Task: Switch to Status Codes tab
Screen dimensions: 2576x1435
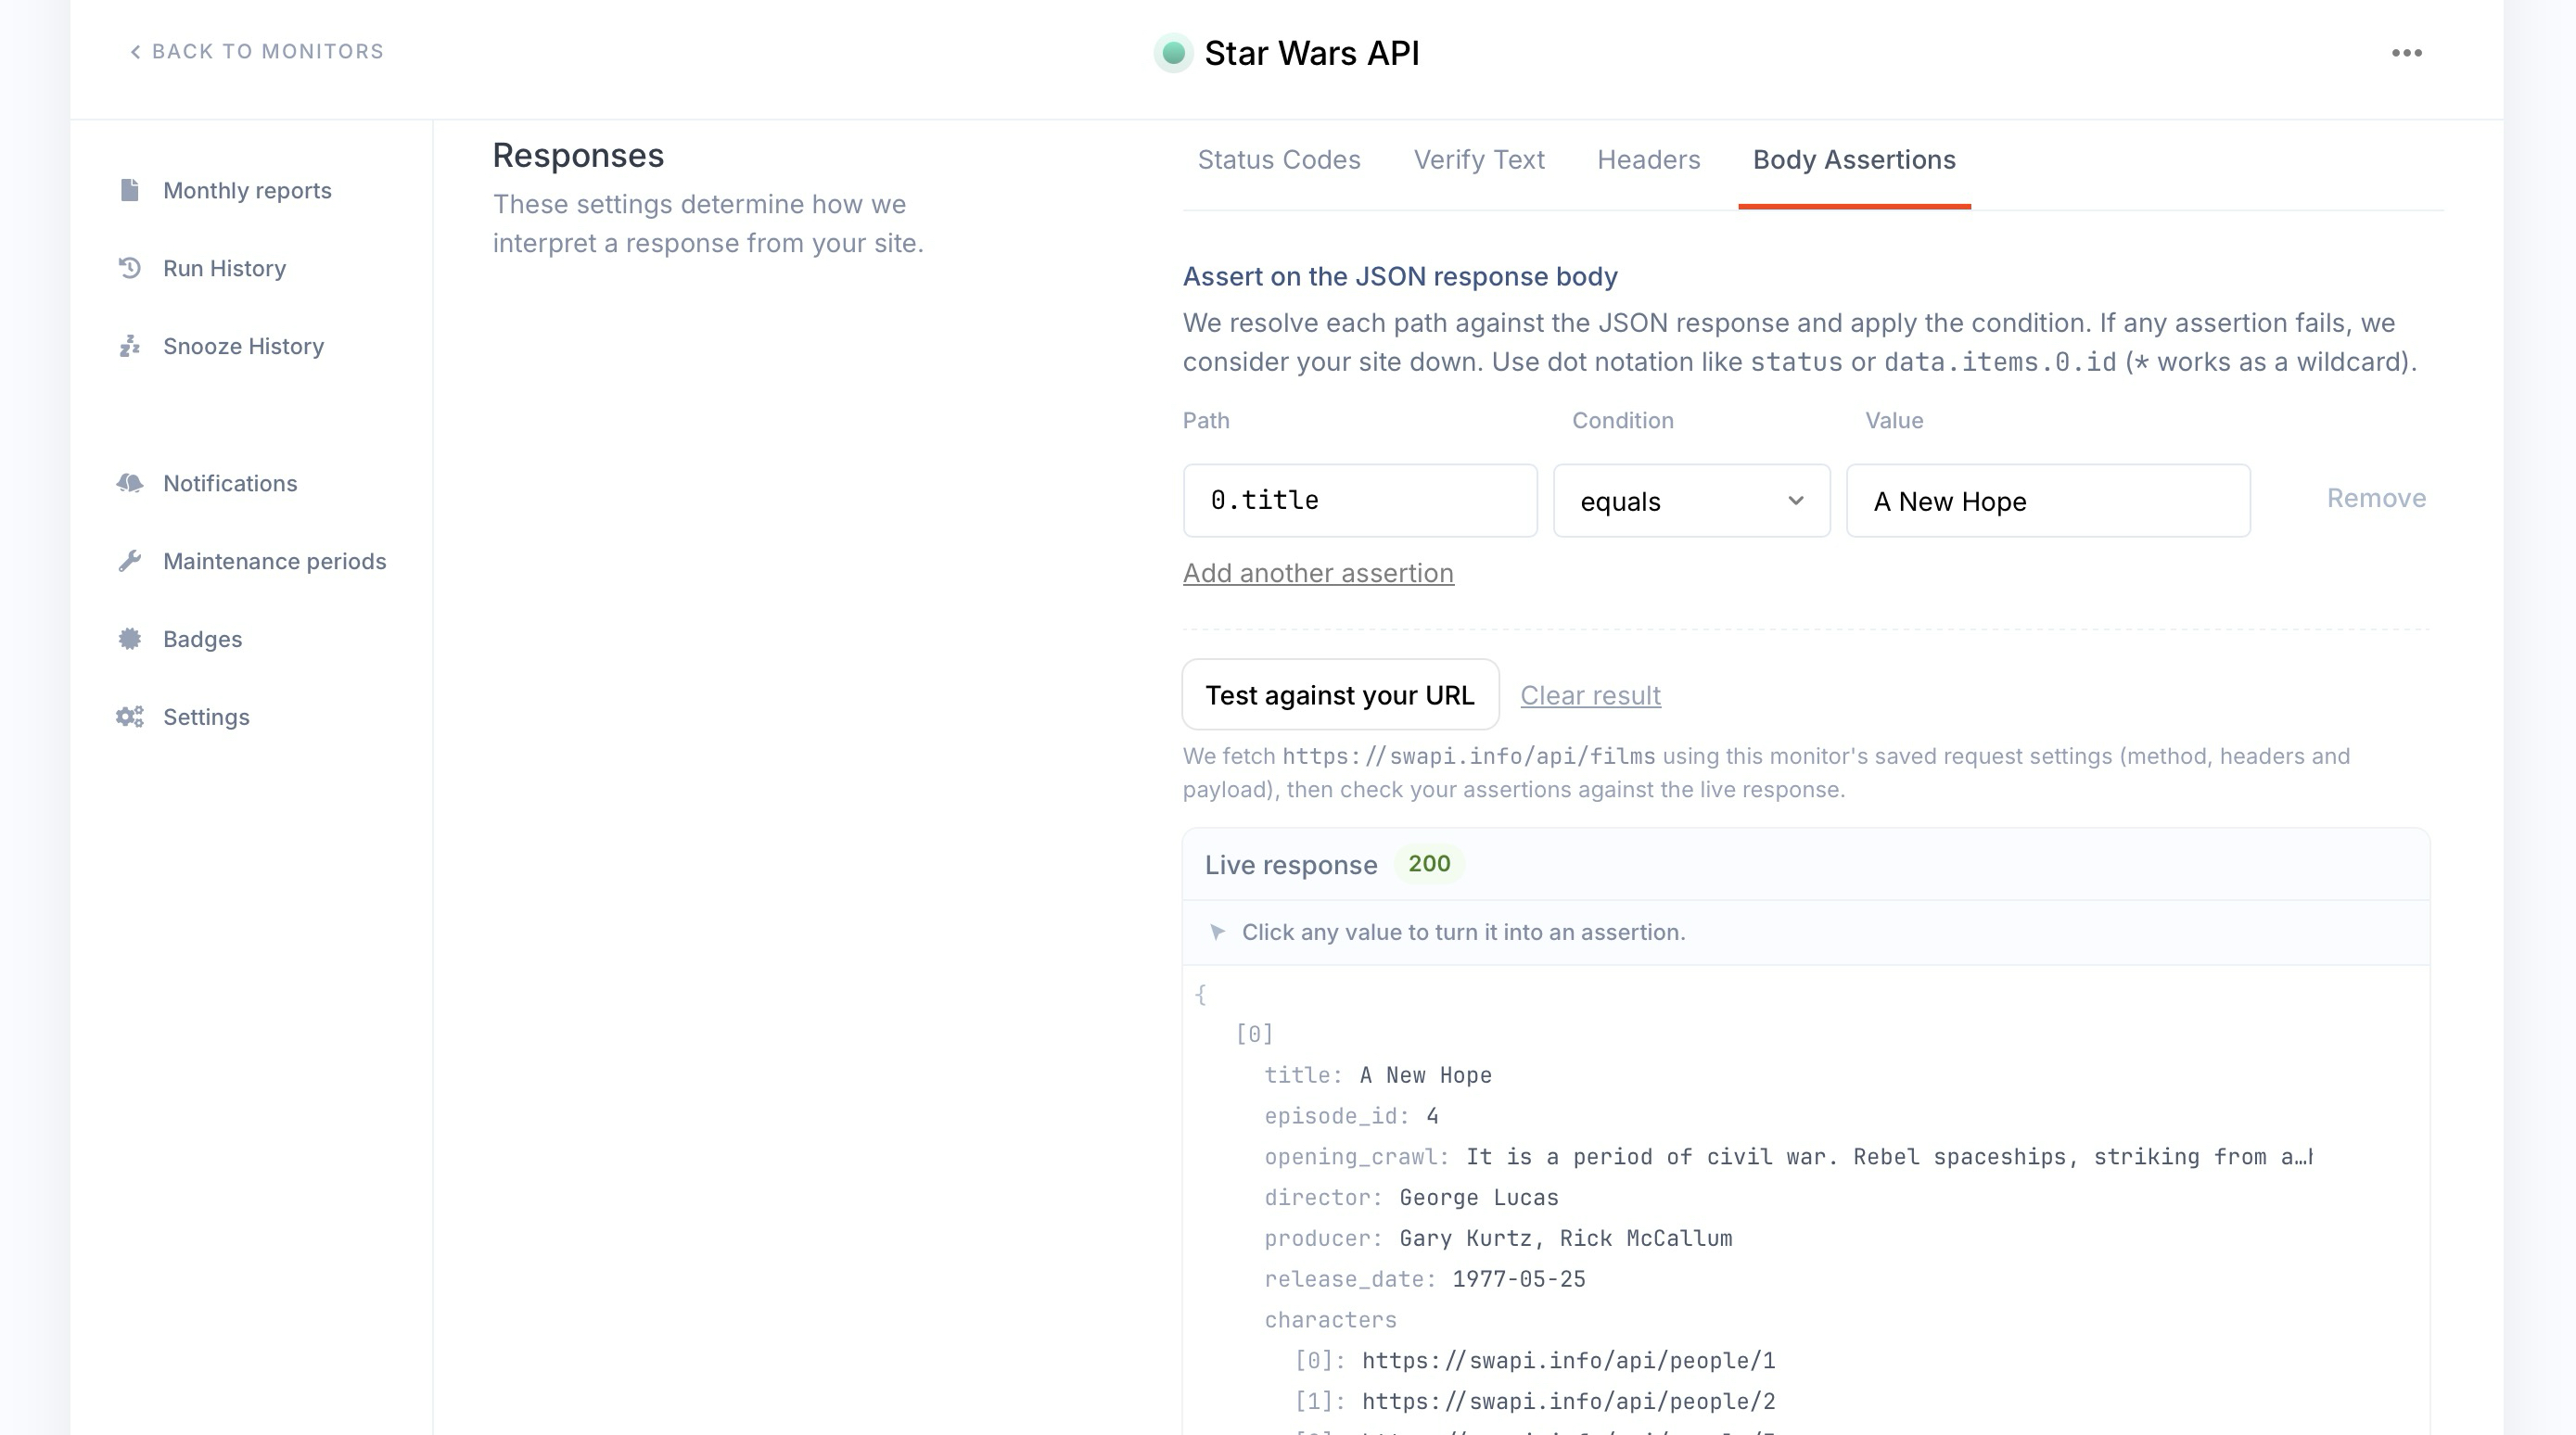Action: (x=1279, y=160)
